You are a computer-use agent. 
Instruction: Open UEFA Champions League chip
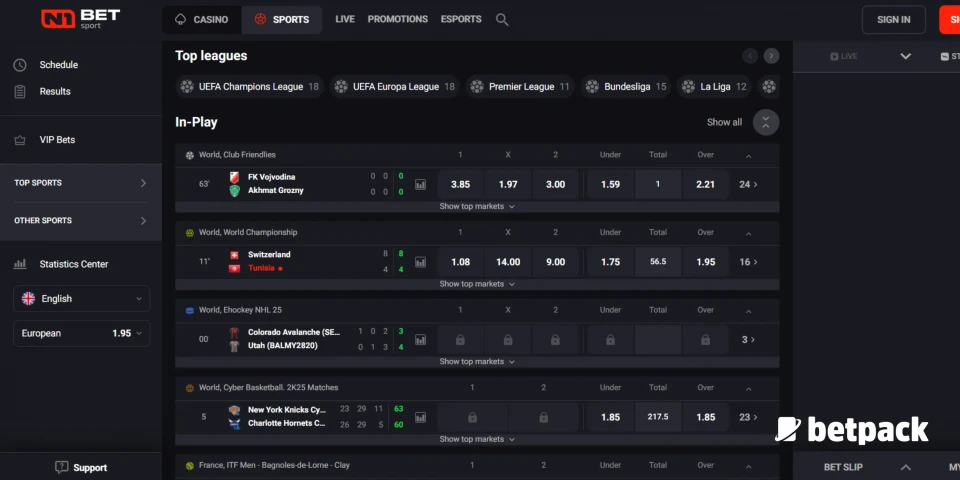[250, 87]
